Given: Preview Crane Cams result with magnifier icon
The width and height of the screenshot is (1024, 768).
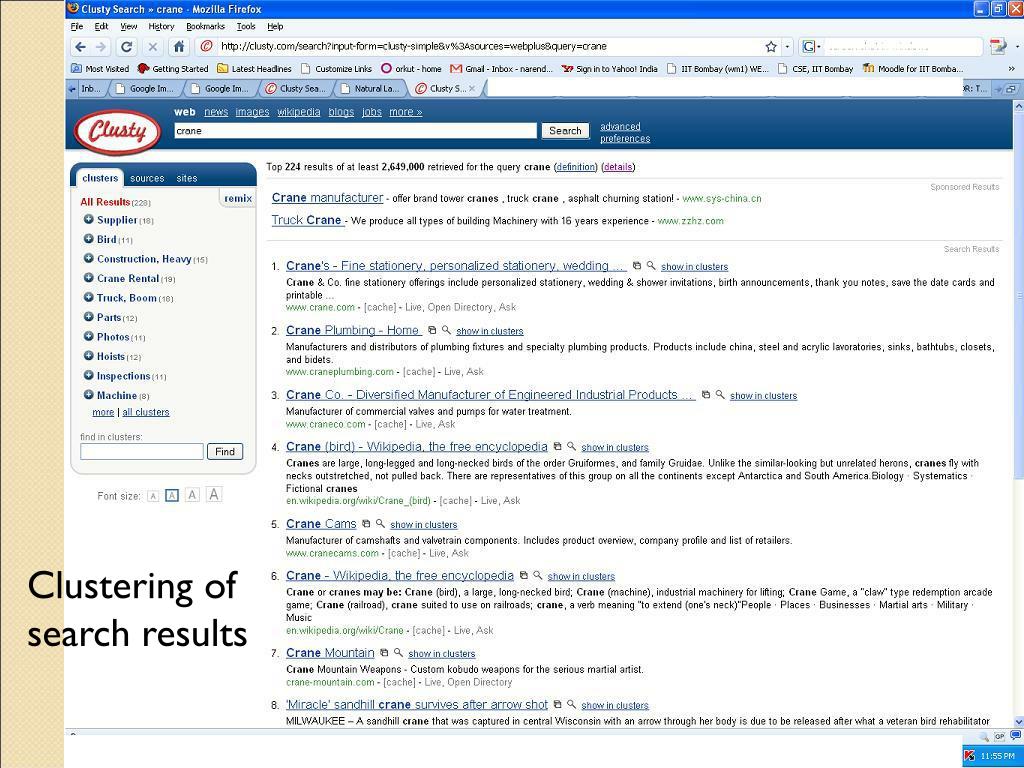Looking at the screenshot, I should 380,523.
